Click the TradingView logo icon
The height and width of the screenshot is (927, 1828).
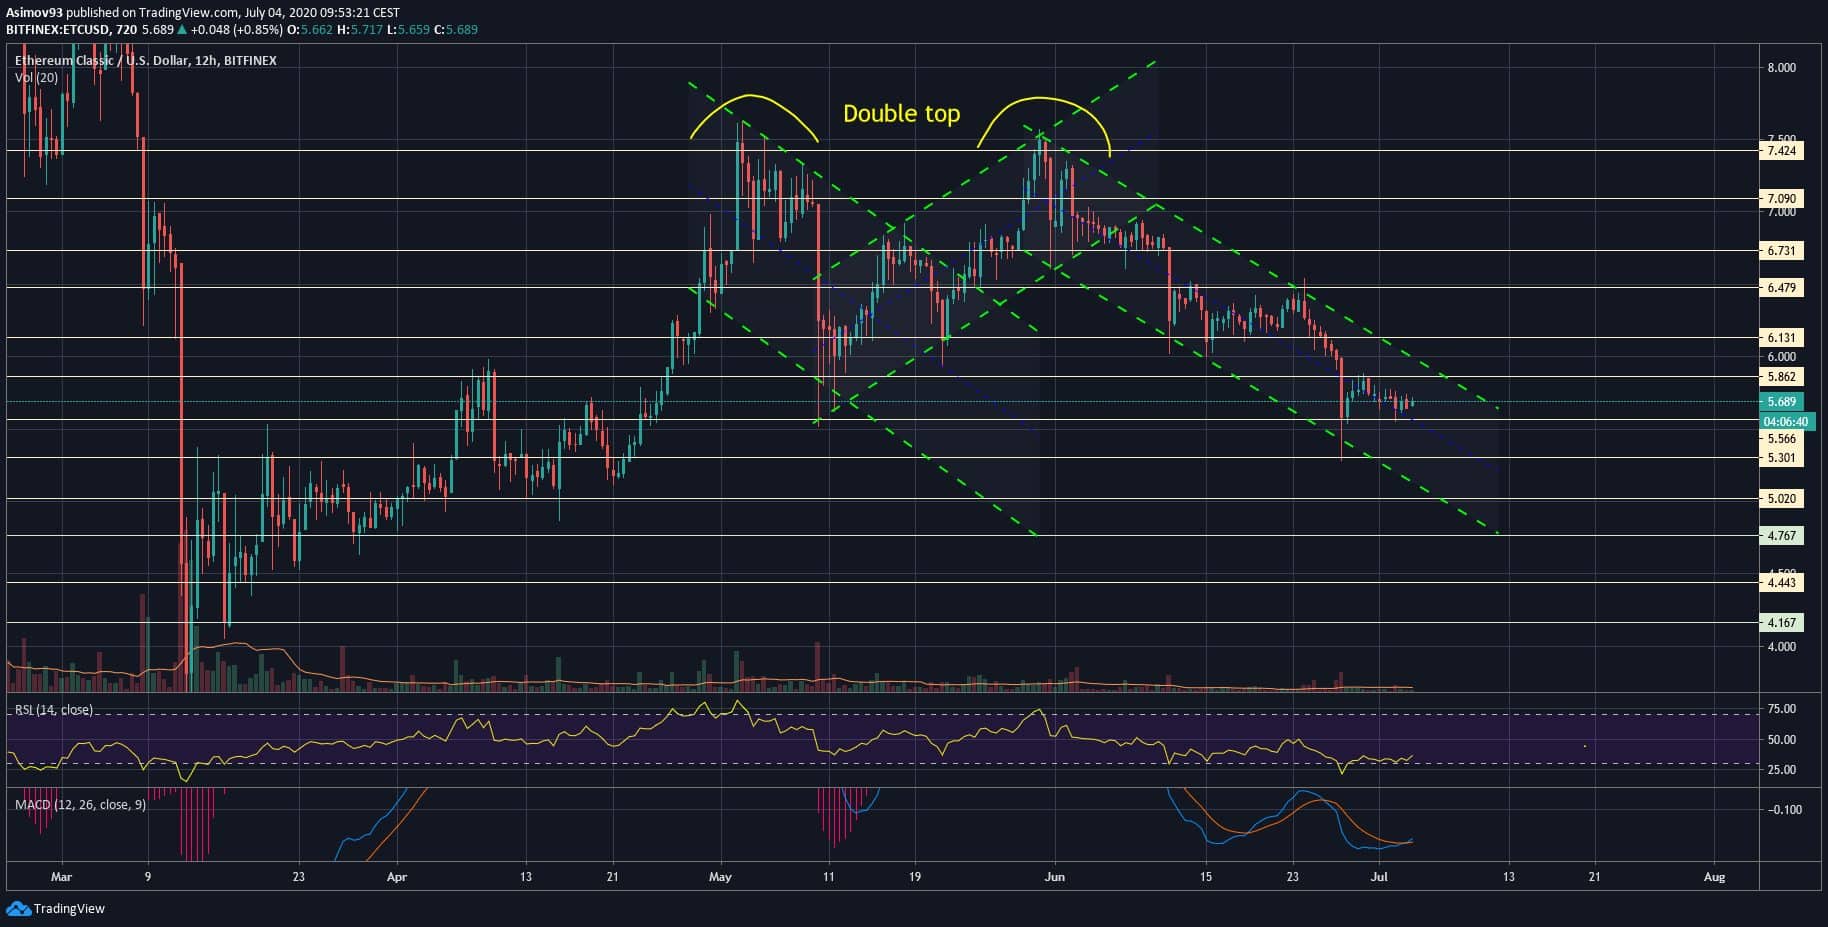[x=18, y=908]
